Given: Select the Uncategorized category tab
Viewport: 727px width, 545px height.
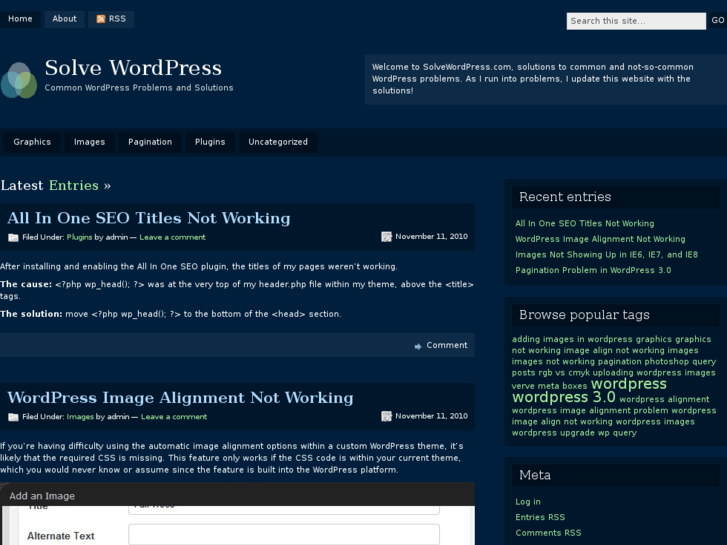Looking at the screenshot, I should [x=278, y=142].
